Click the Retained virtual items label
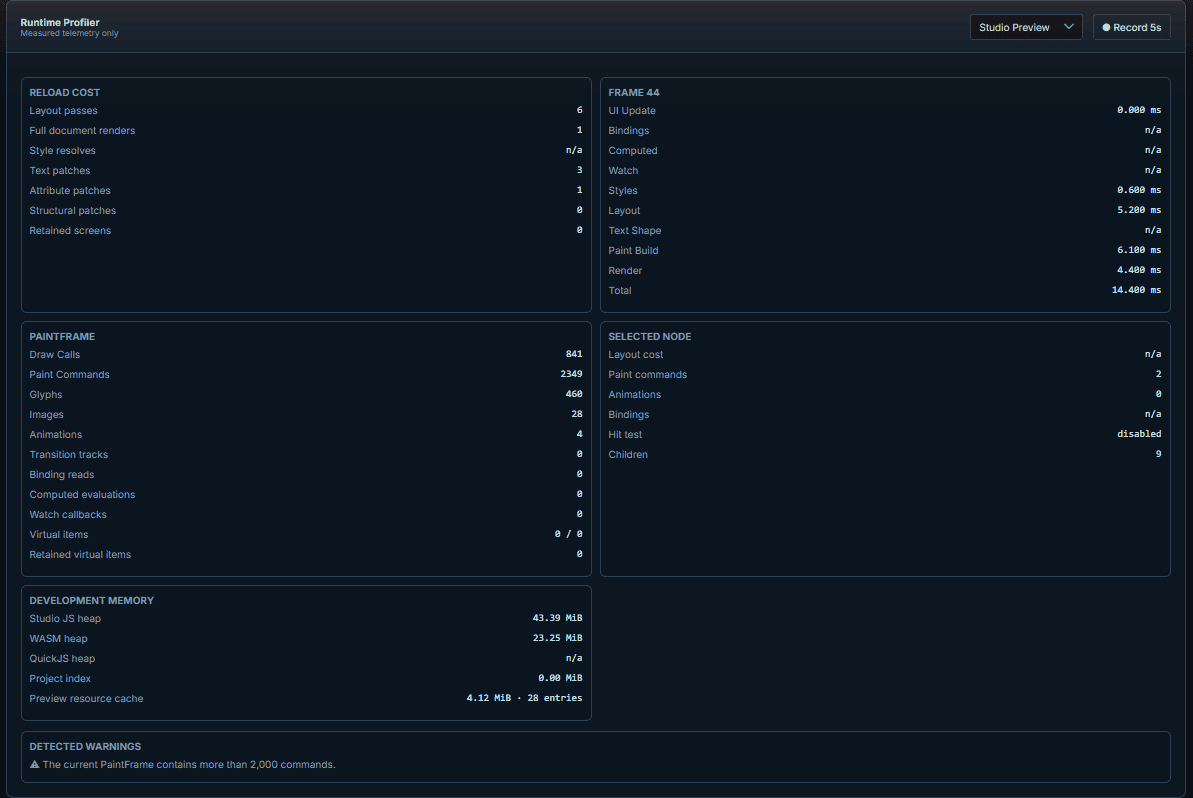The width and height of the screenshot is (1193, 798). pos(80,555)
